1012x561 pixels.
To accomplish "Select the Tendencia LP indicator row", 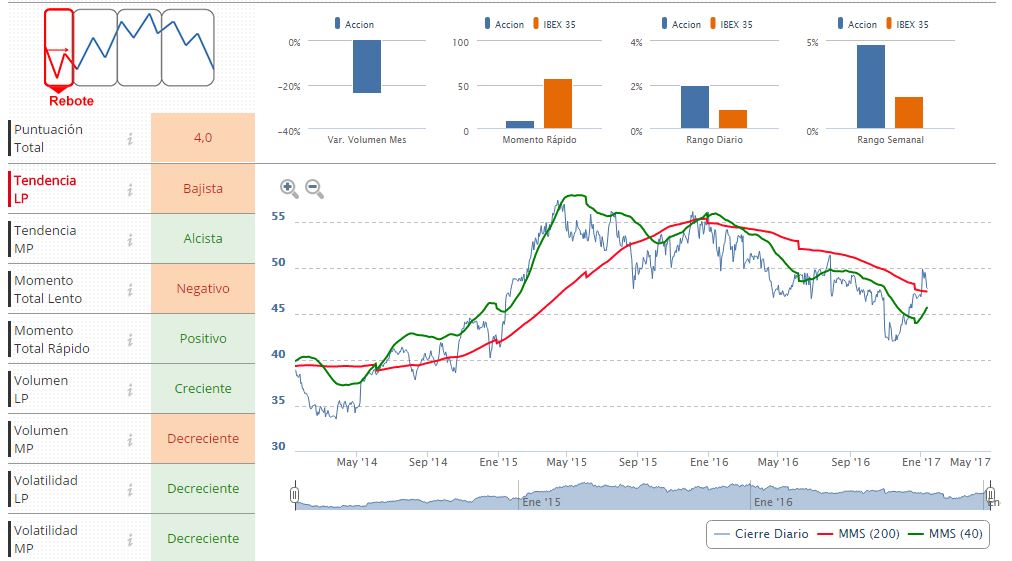I will point(60,189).
